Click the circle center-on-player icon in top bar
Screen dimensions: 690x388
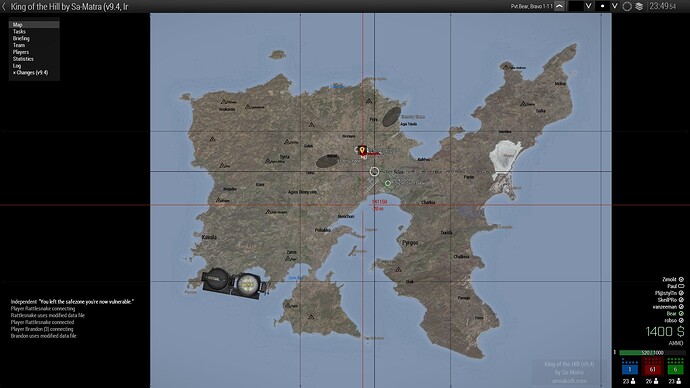(627, 6)
